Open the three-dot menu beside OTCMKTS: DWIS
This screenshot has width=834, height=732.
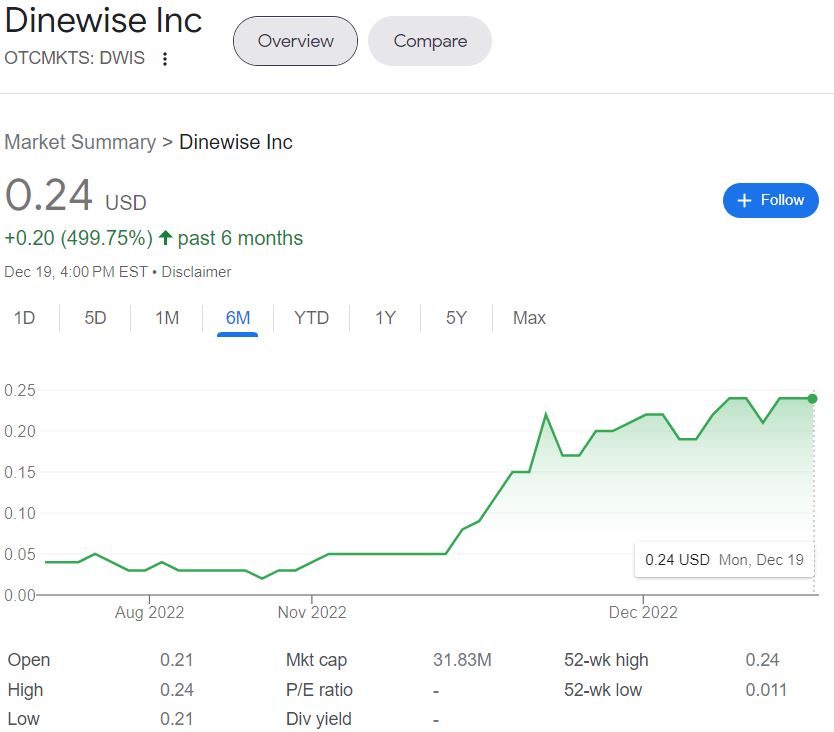pos(165,59)
